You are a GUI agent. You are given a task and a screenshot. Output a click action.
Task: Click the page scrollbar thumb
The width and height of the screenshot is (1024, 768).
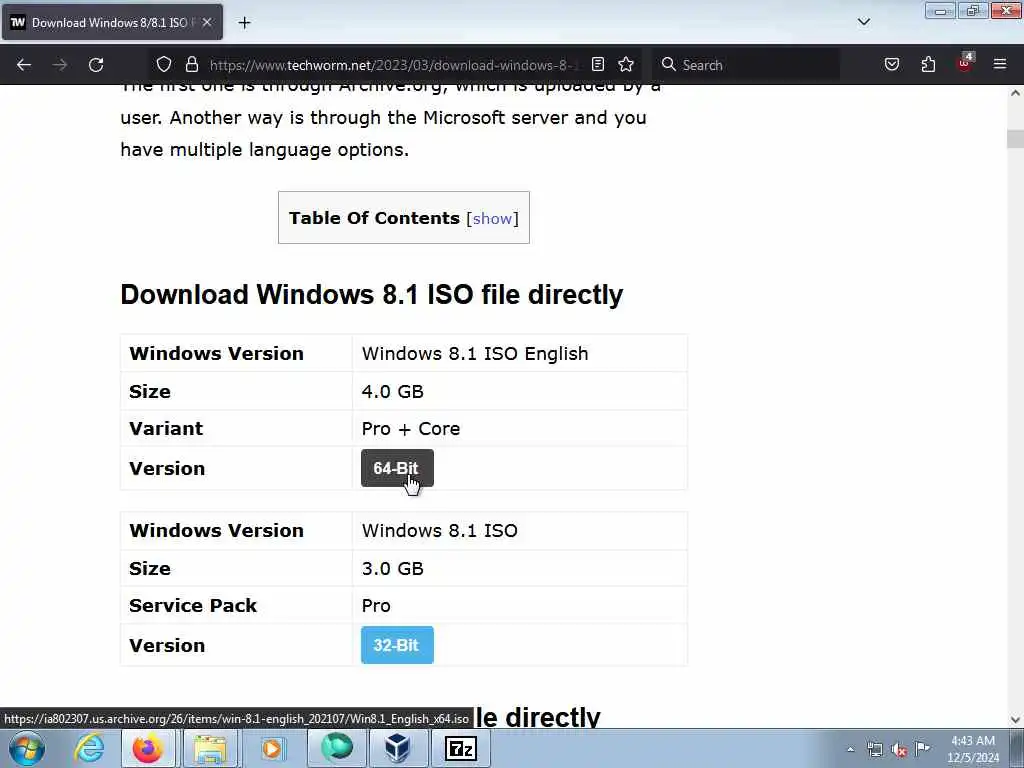[1015, 139]
